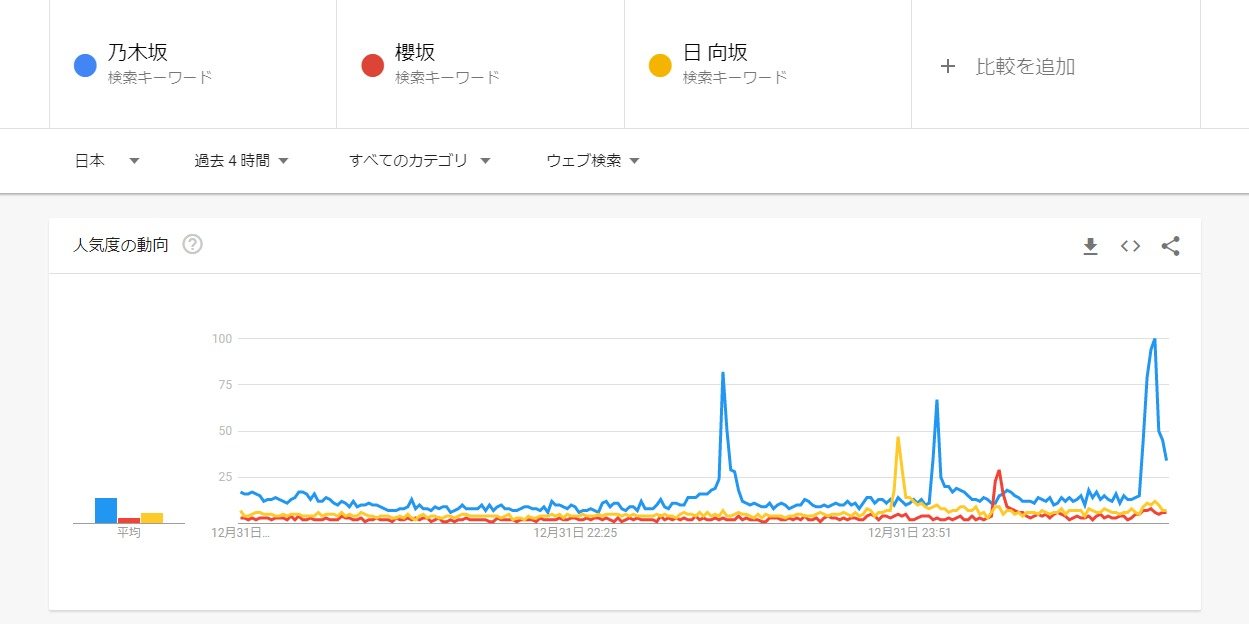The height and width of the screenshot is (624, 1249).
Task: Select the yellow dot for 日向坂
Action: point(660,66)
